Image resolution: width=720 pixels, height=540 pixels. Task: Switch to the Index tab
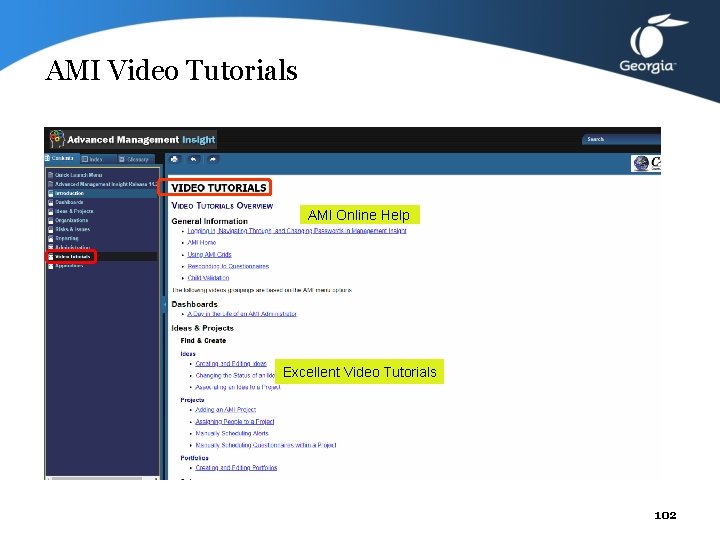(x=95, y=159)
